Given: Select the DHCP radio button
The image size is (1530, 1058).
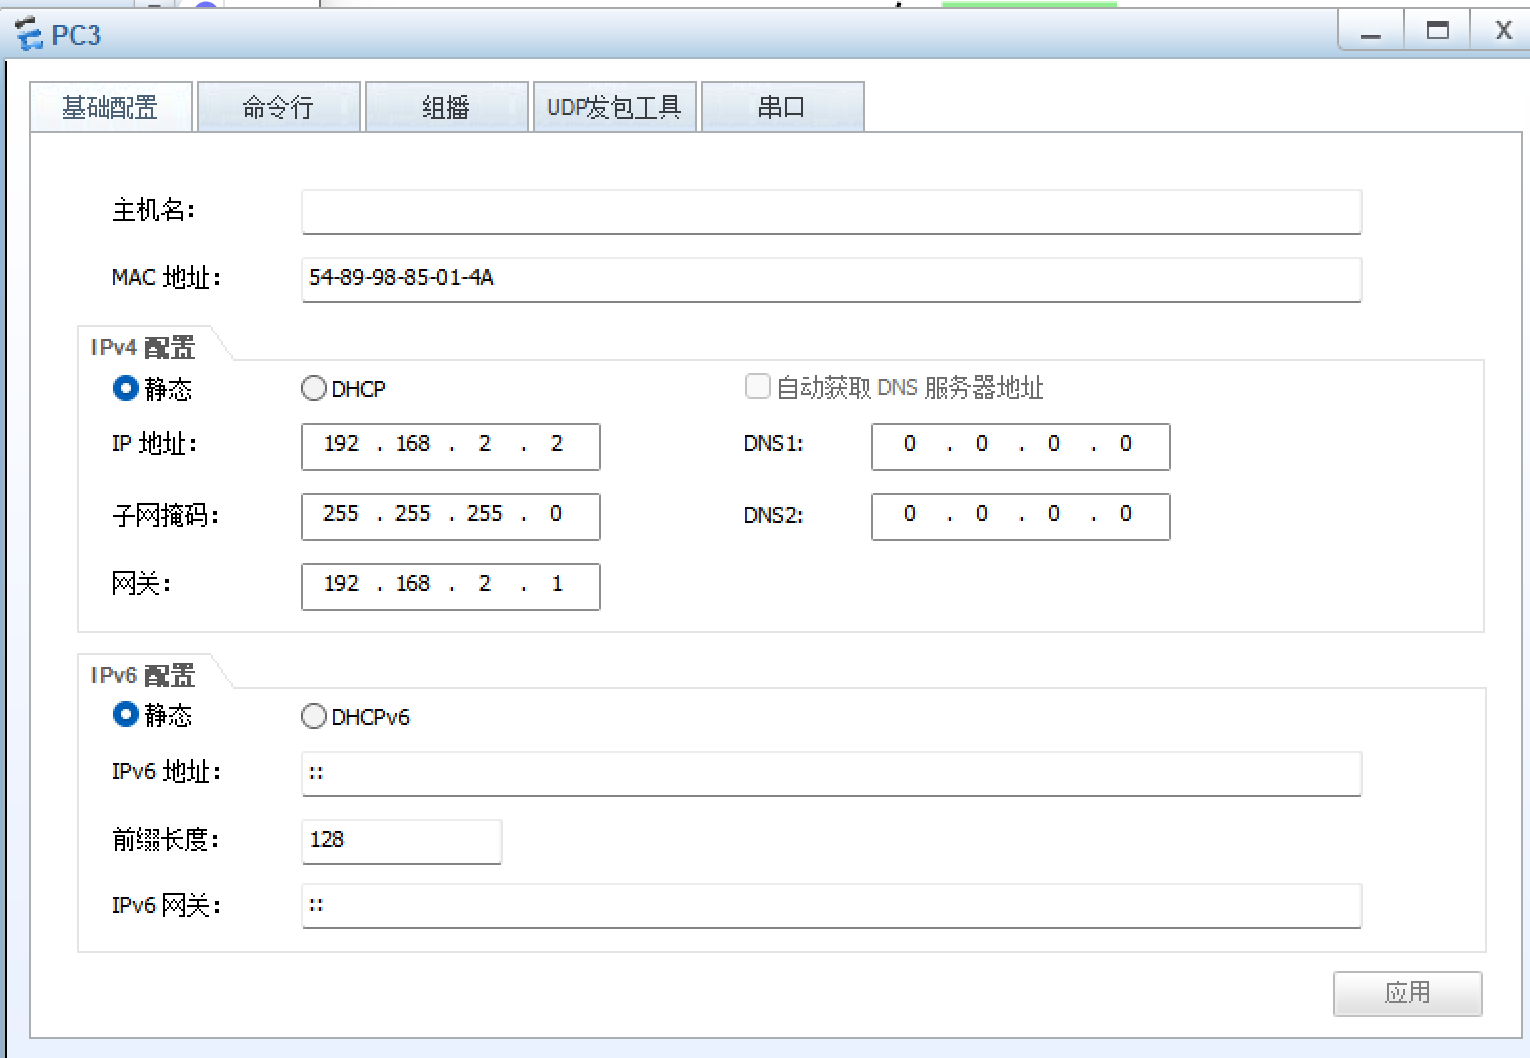Looking at the screenshot, I should tap(314, 388).
